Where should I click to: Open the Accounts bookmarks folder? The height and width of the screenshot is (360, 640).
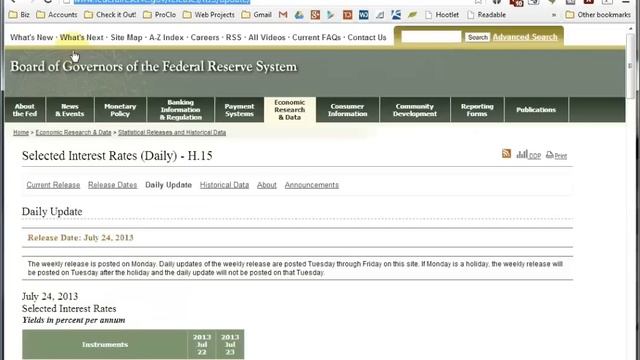pos(57,15)
